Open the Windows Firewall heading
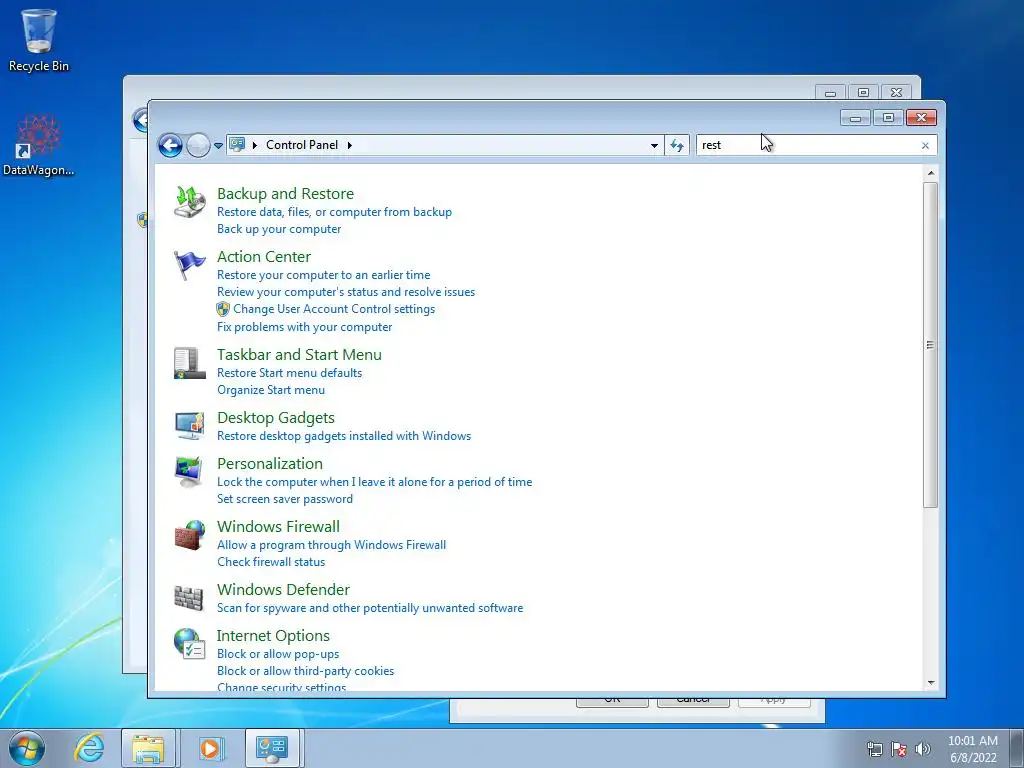 tap(278, 526)
